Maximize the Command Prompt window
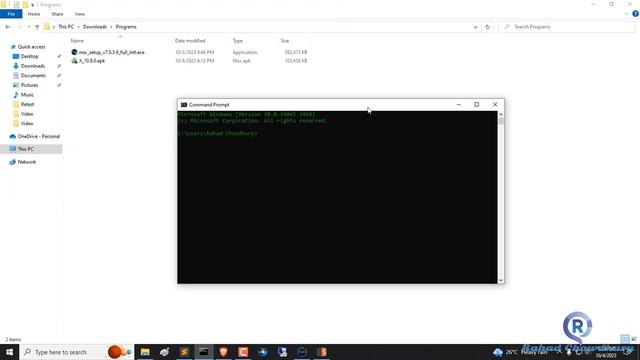This screenshot has width=640, height=360. (476, 105)
